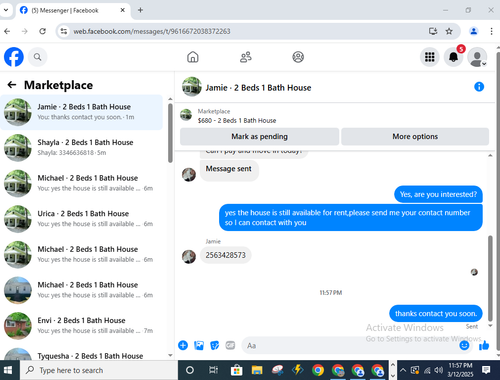The image size is (500, 380).
Task: Send a thumbs-up like
Action: coord(484,345)
